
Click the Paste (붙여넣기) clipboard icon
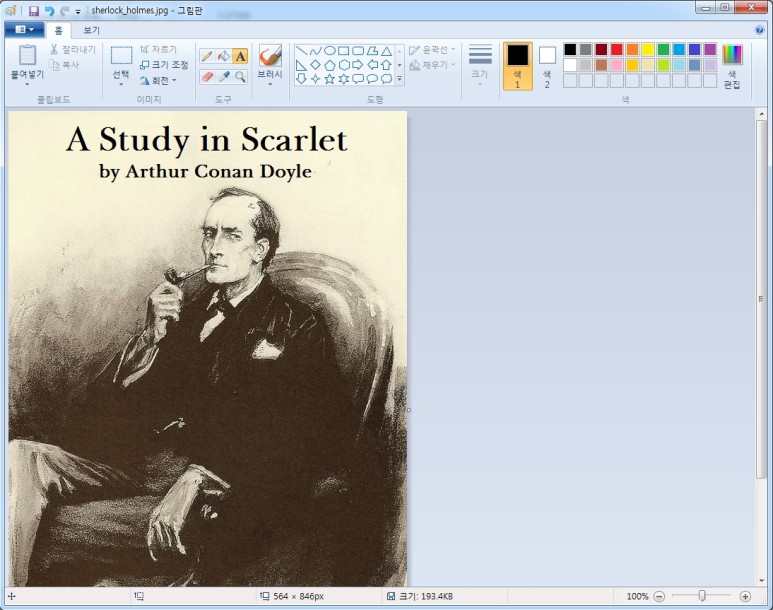[28, 55]
